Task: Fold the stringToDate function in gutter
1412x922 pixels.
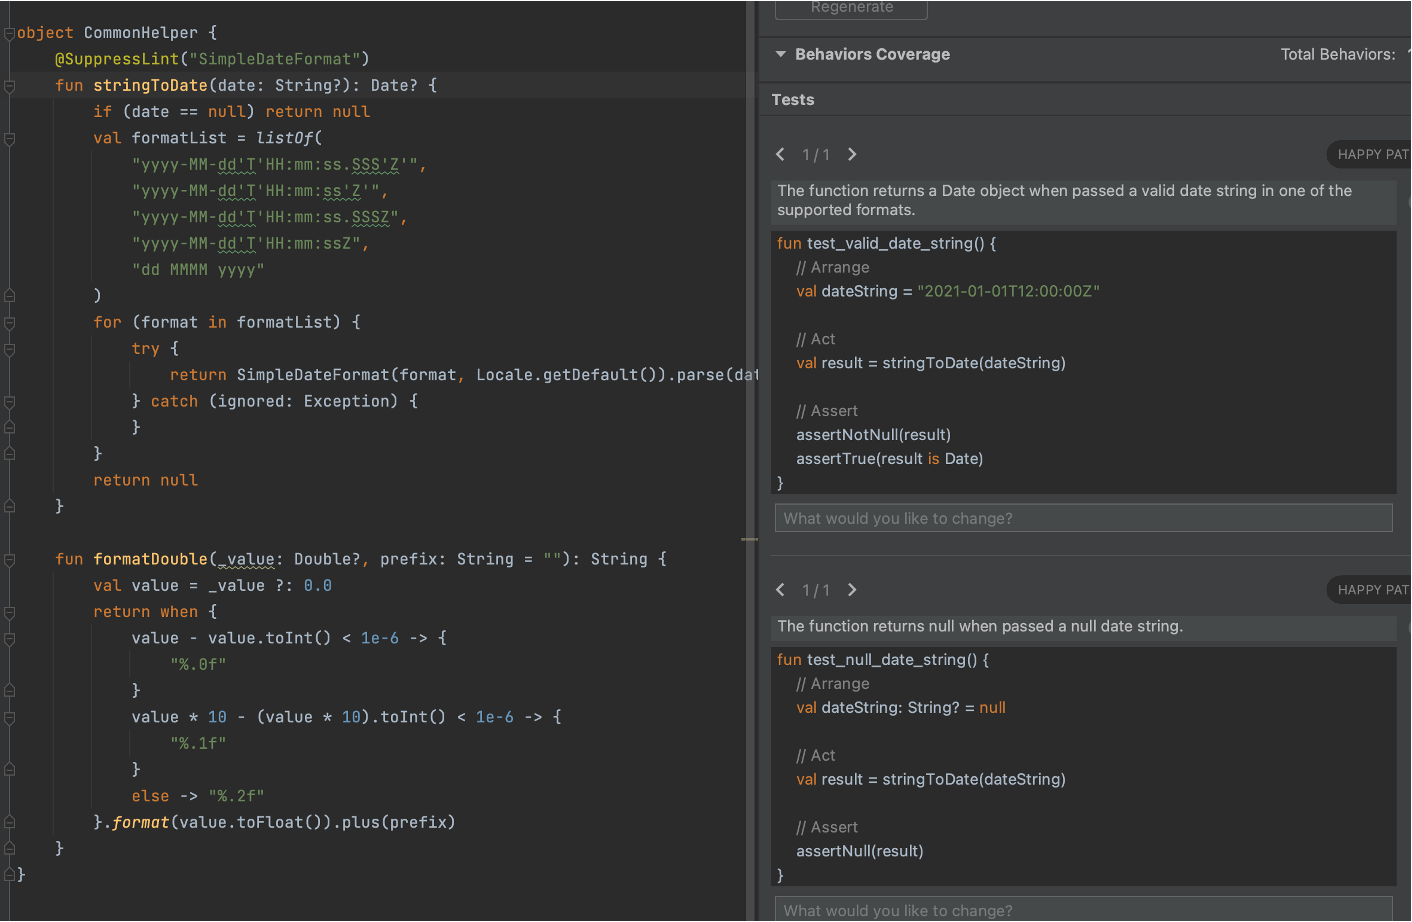Action: click(x=10, y=86)
